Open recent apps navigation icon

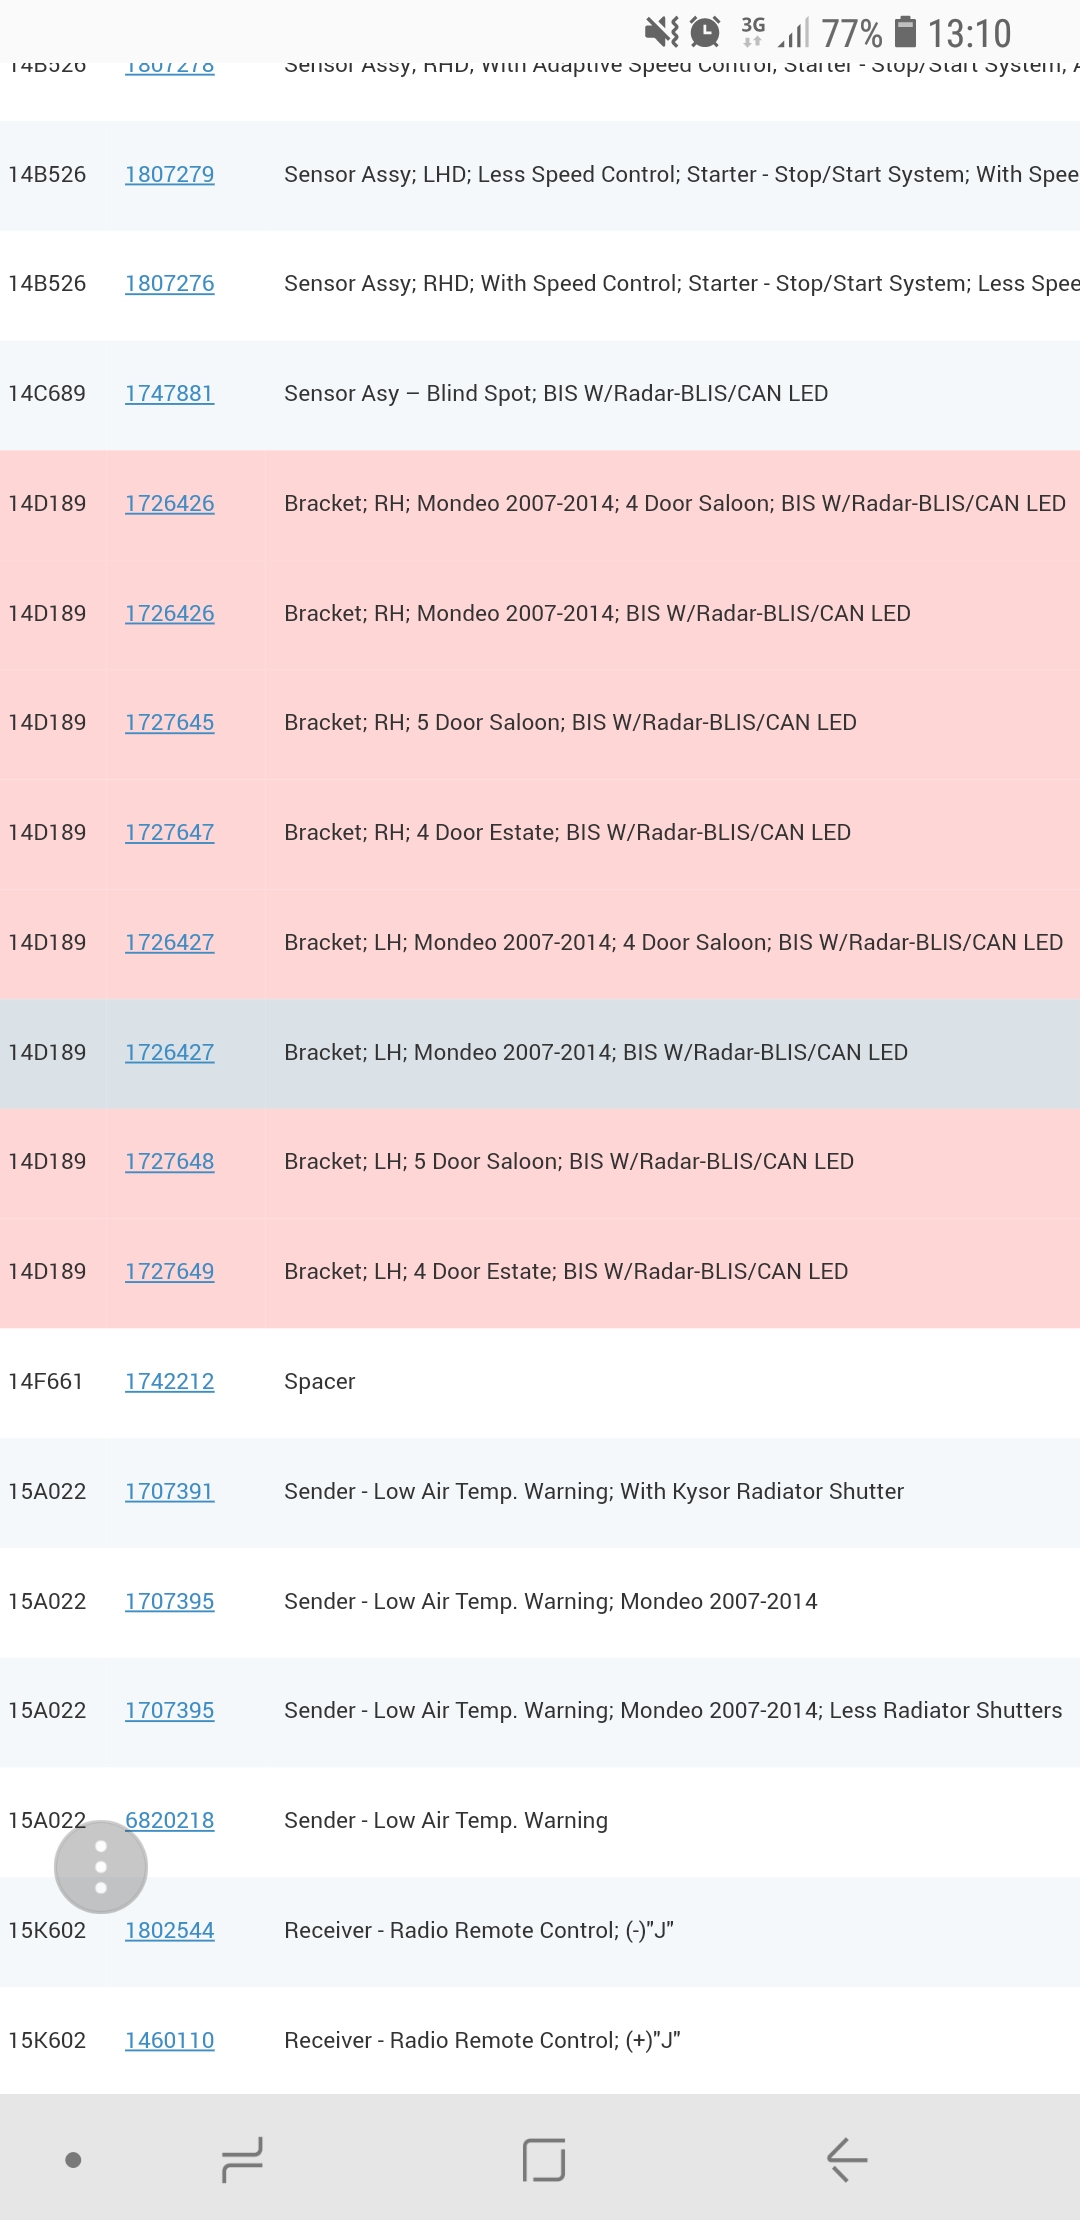pyautogui.click(x=242, y=2159)
